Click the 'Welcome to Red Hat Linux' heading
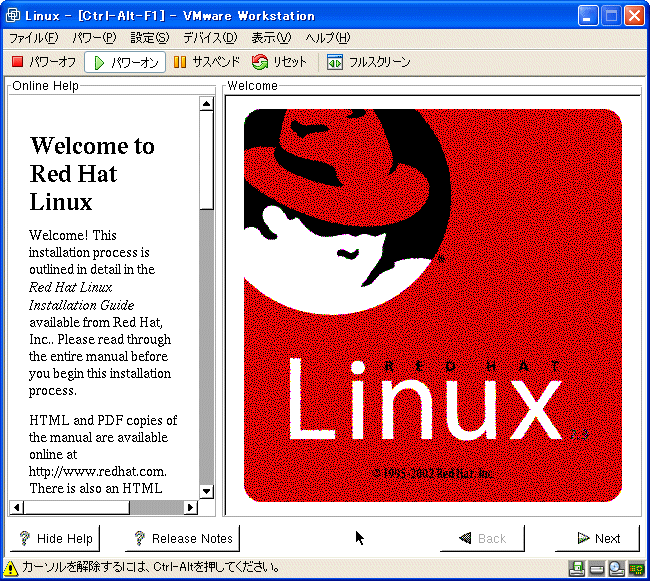 coord(92,174)
